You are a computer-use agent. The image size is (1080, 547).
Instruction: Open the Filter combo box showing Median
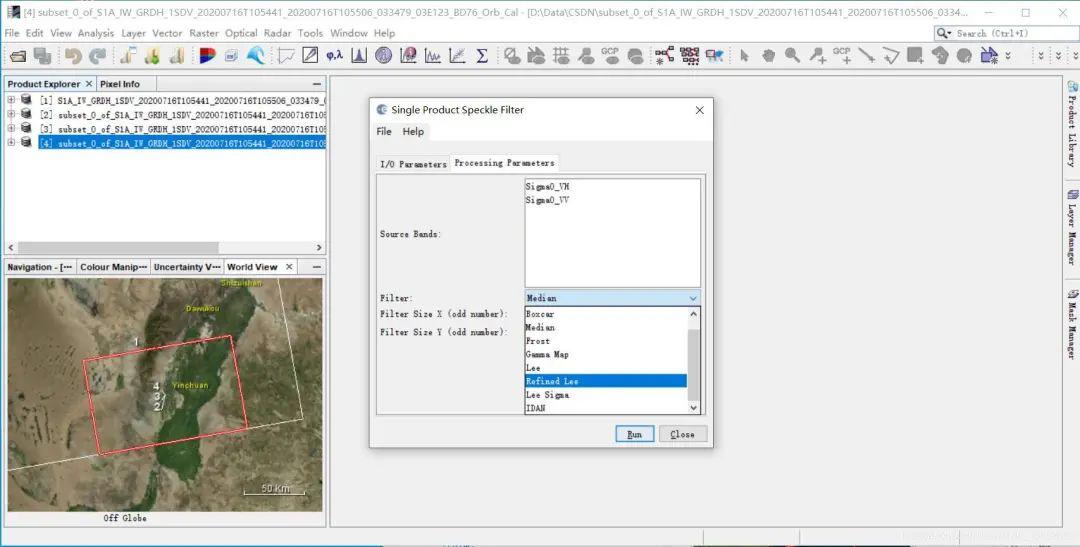612,298
